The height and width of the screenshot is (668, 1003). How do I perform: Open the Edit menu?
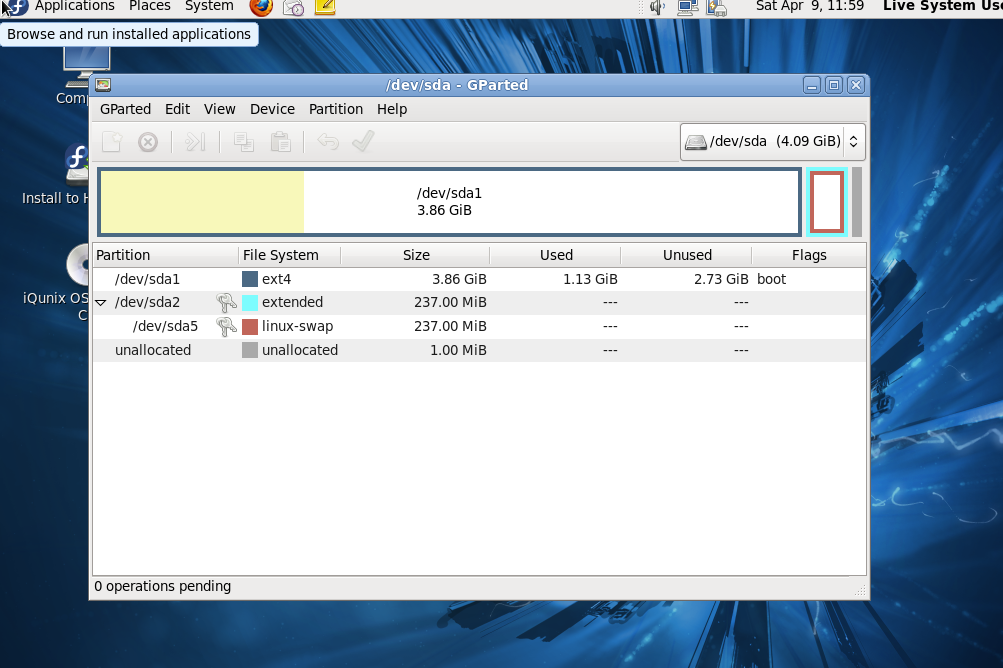click(177, 109)
